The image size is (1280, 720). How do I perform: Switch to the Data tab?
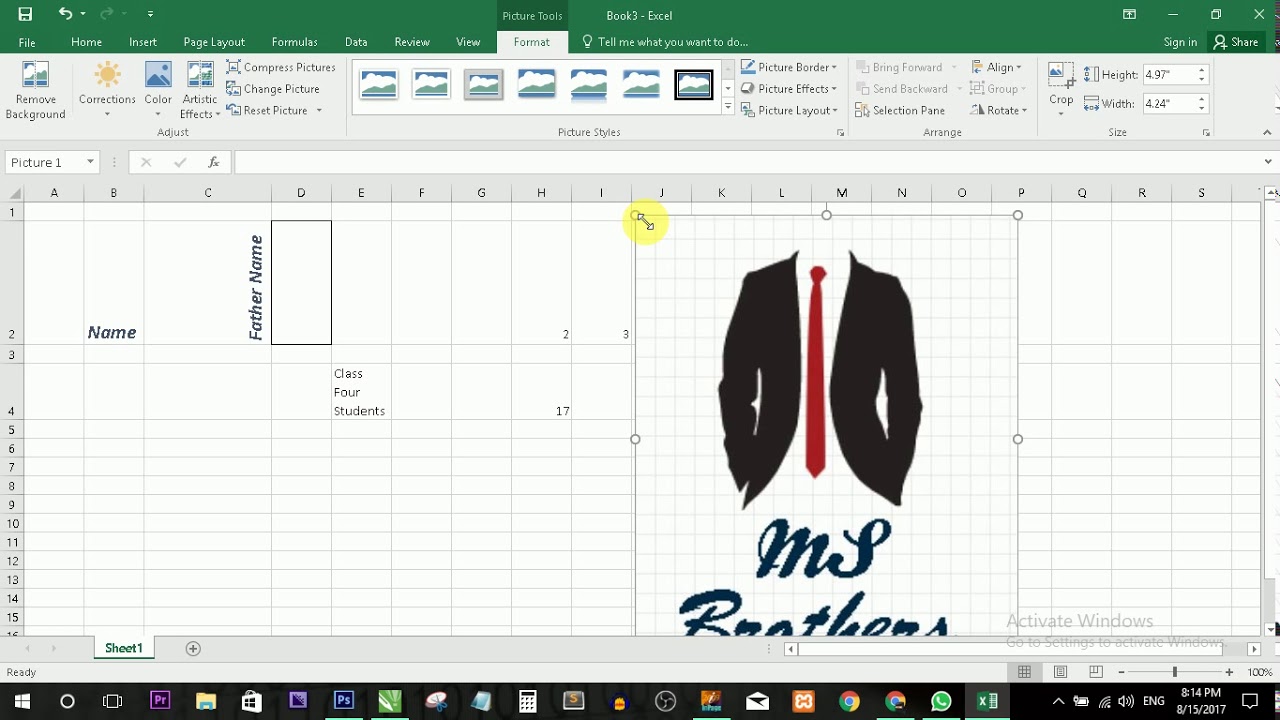click(x=356, y=42)
